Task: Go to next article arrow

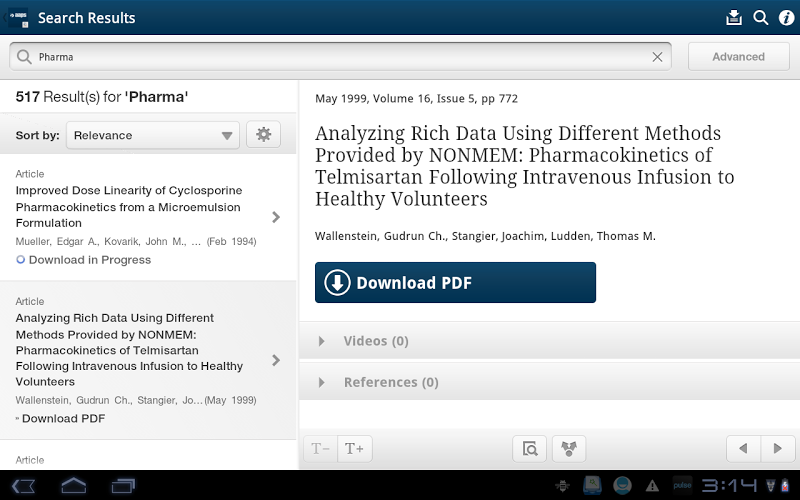Action: coord(778,449)
